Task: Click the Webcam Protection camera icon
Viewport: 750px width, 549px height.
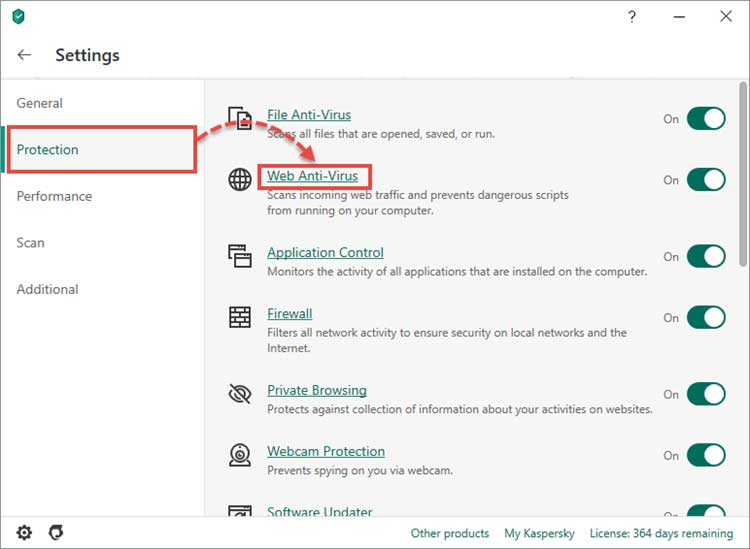Action: pos(240,455)
